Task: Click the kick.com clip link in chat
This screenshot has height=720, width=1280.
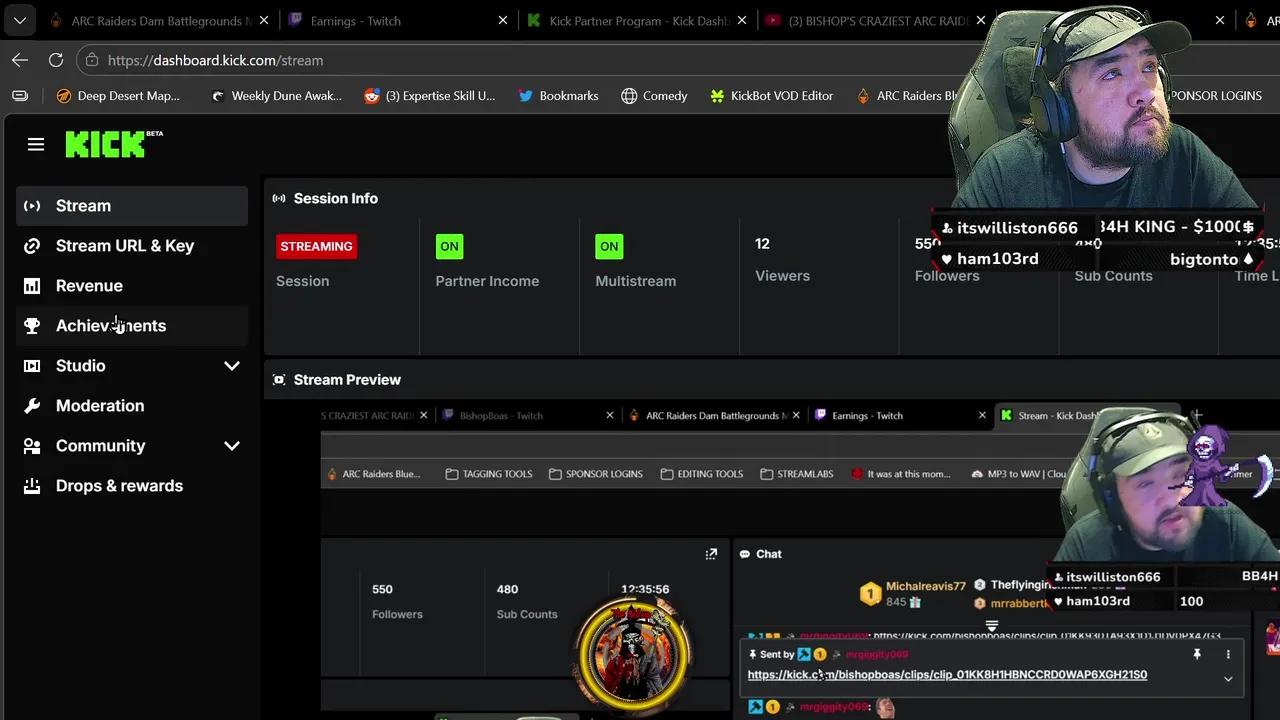Action: point(947,674)
